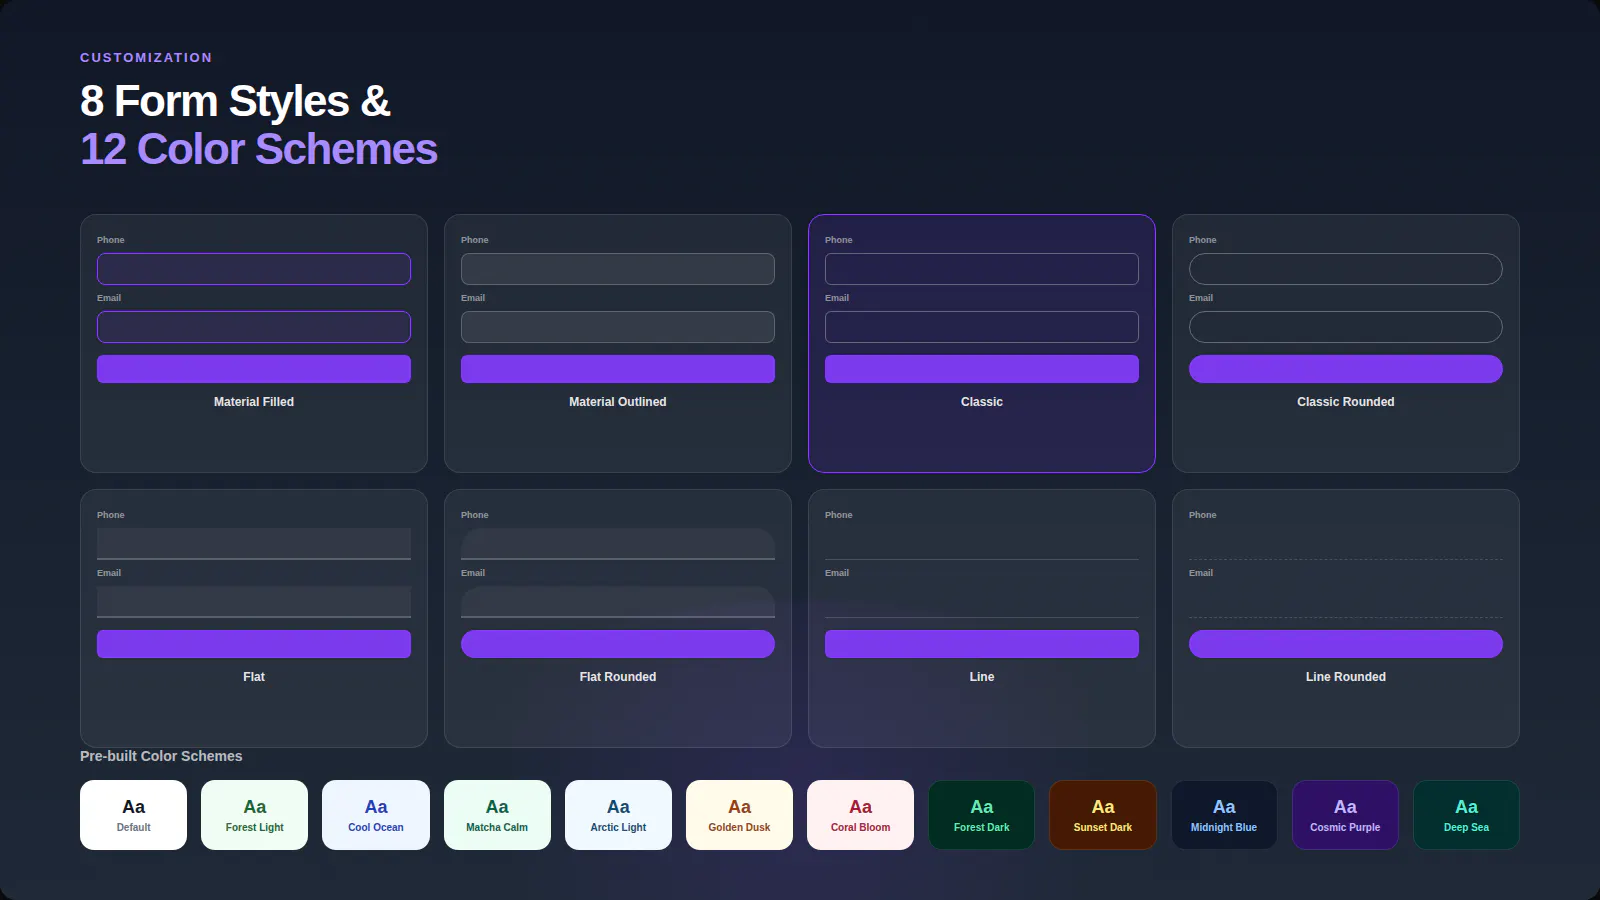Click the purple button in Material Filled card
The height and width of the screenshot is (900, 1600).
click(x=254, y=369)
